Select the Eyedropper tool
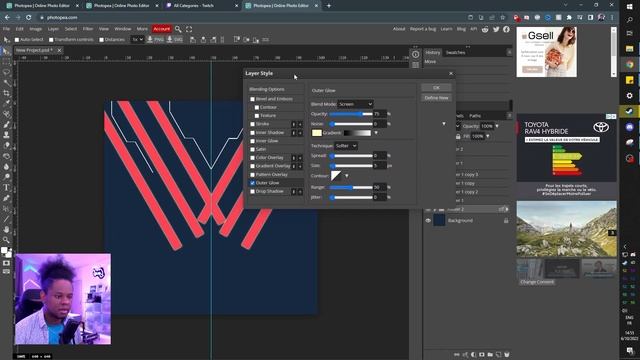This screenshot has height=360, width=640. pyautogui.click(x=6, y=104)
